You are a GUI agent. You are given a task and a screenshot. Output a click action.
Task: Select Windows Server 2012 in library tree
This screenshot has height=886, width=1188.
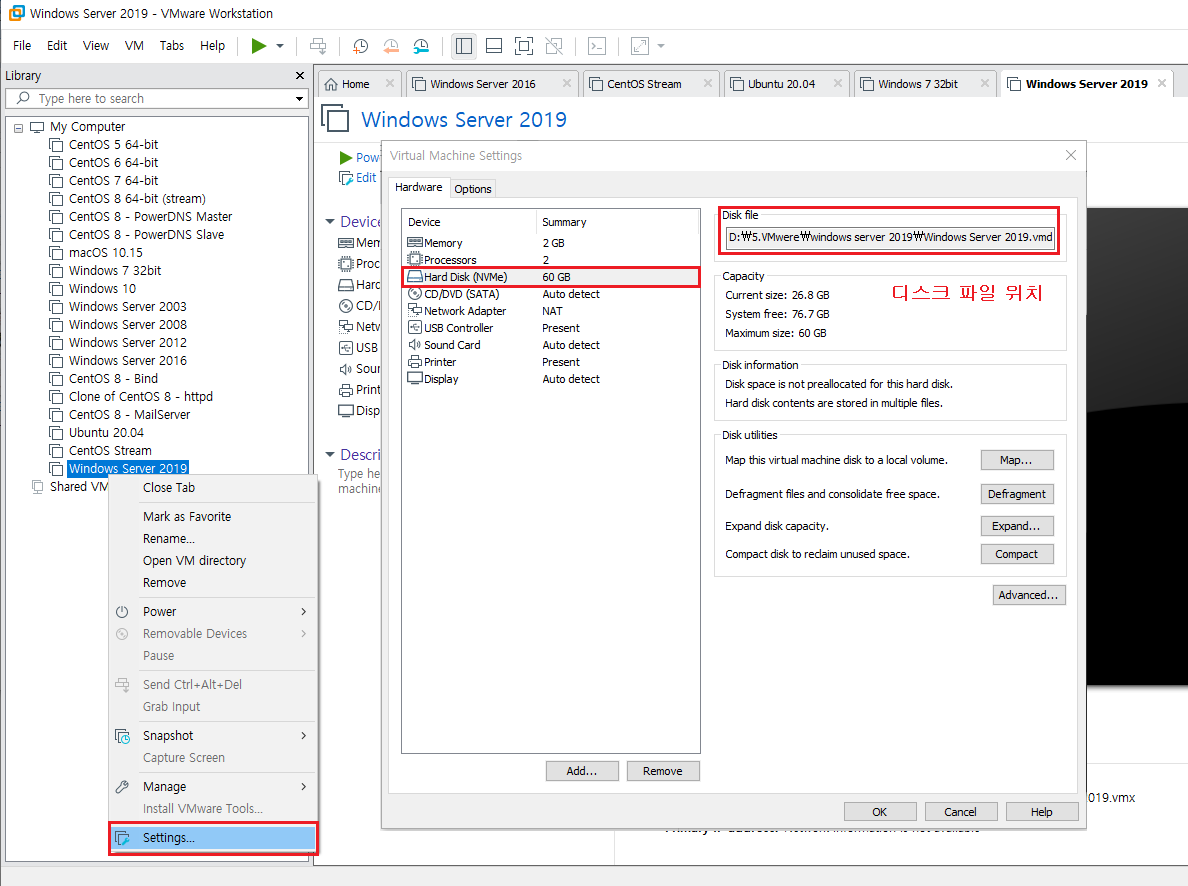click(x=127, y=343)
